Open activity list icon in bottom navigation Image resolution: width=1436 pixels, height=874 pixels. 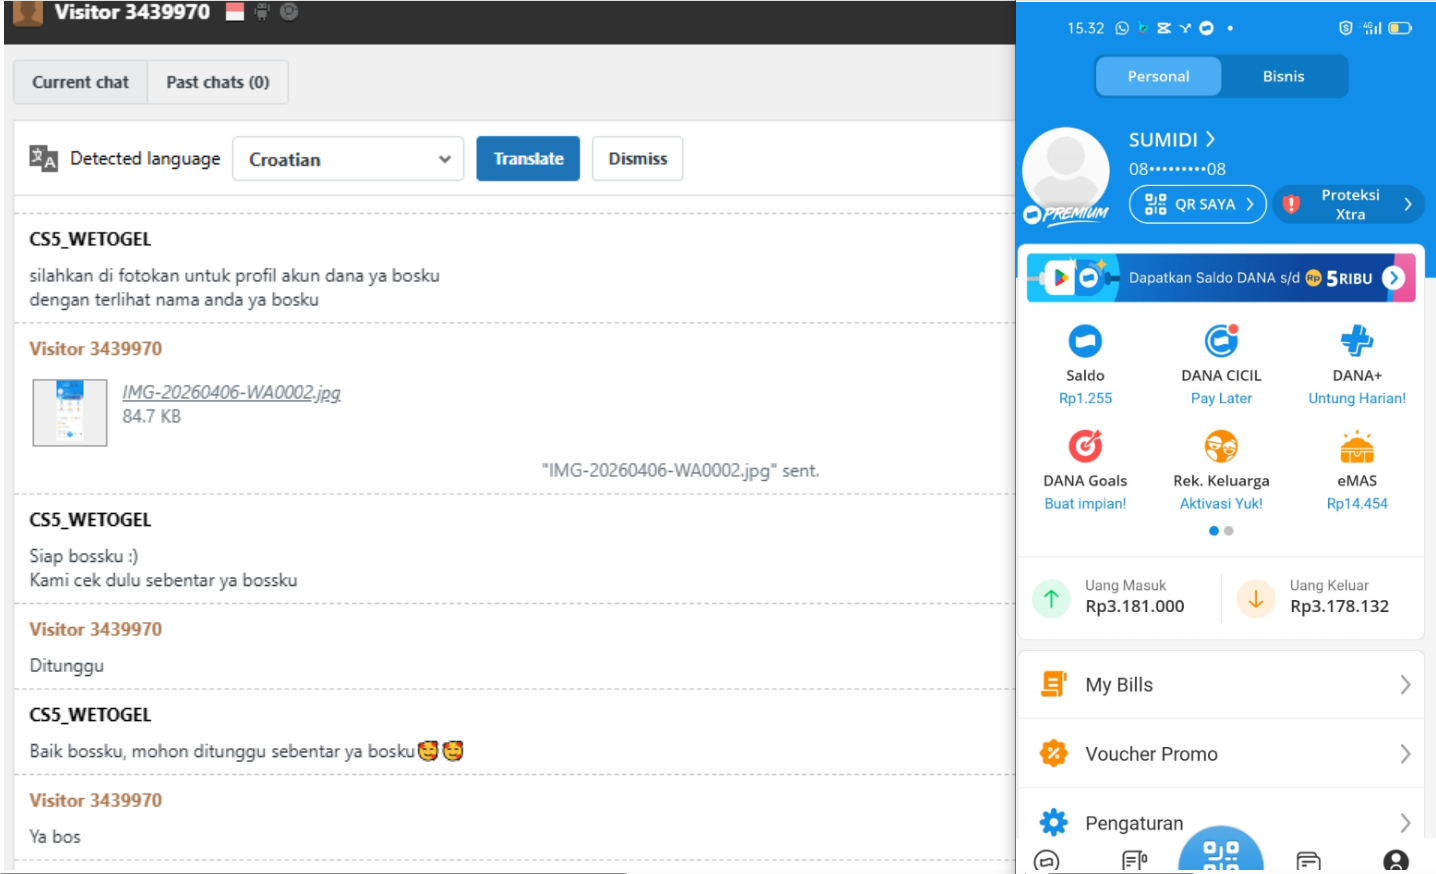(1134, 860)
